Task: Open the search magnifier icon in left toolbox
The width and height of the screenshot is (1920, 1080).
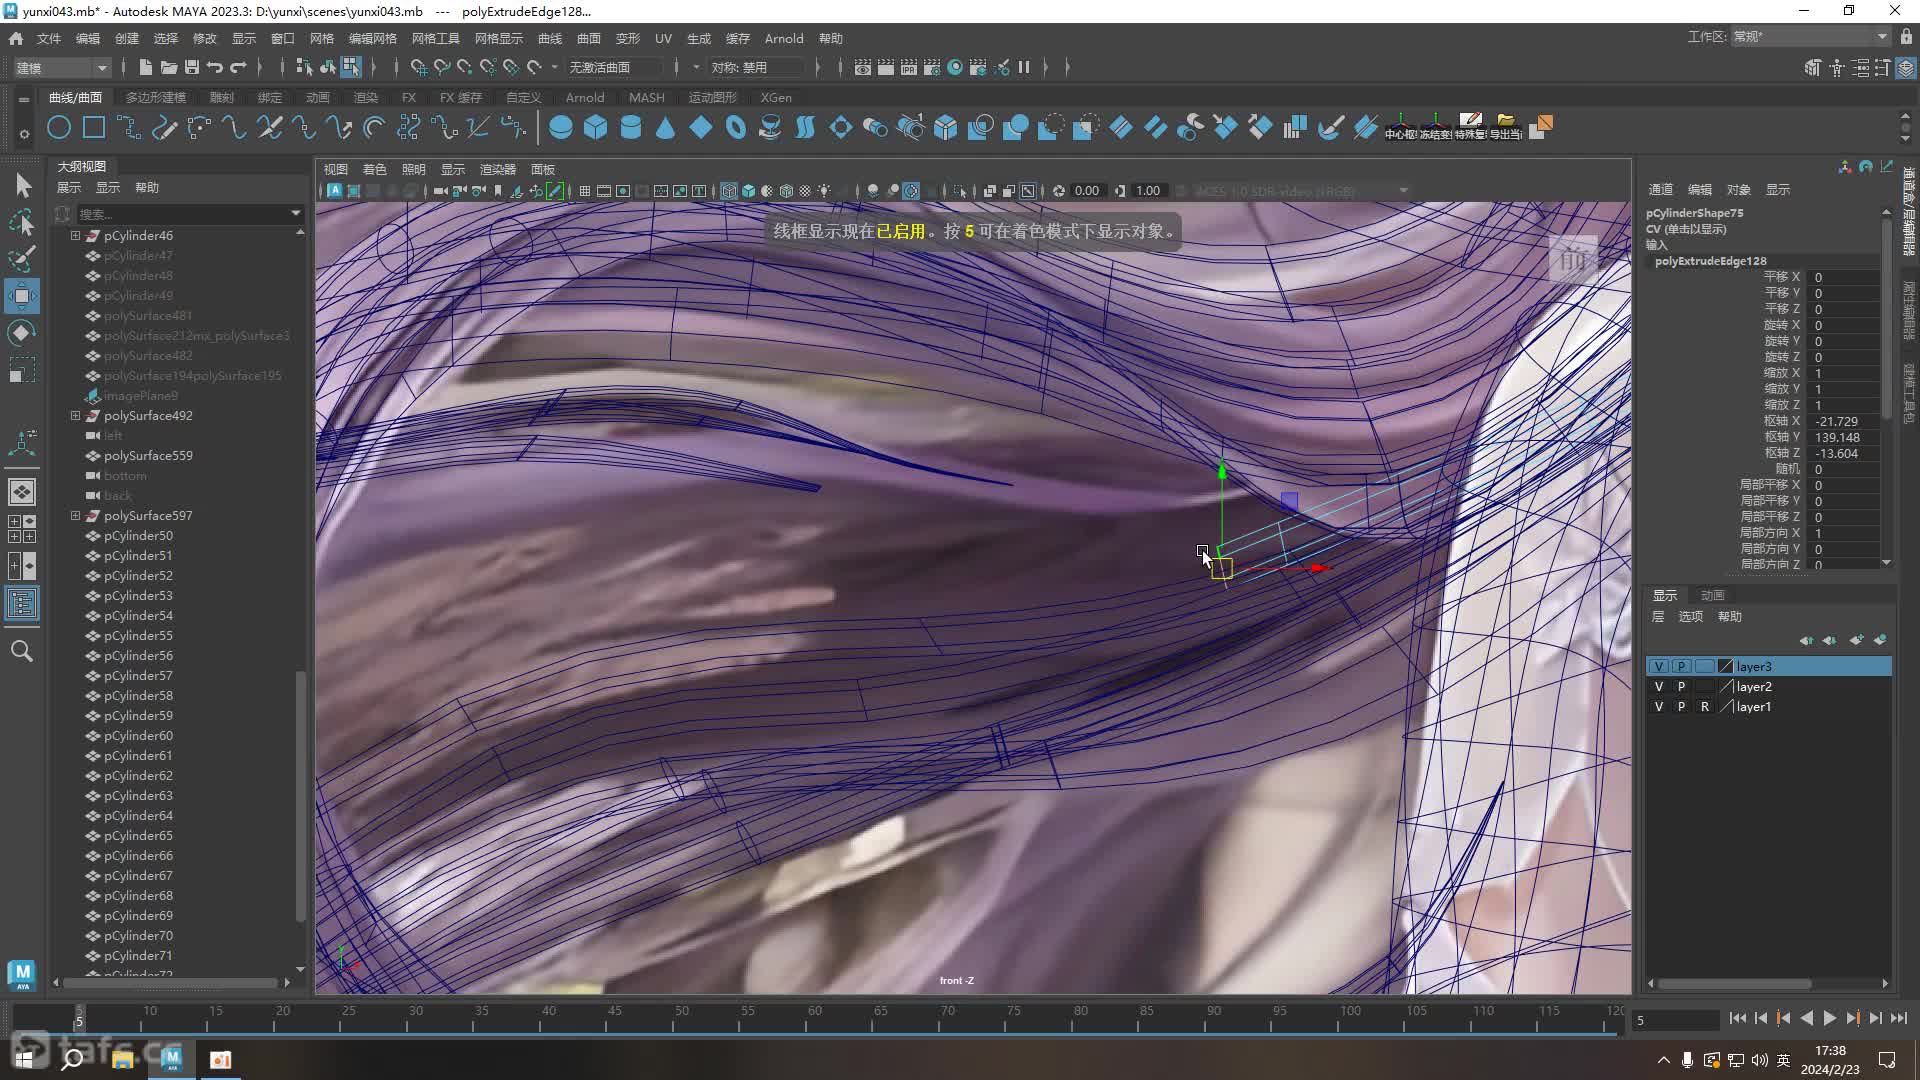Action: pos(22,651)
